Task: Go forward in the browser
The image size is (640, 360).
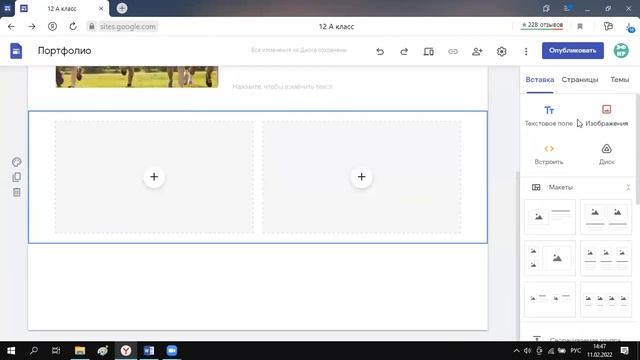Action: coord(31,27)
